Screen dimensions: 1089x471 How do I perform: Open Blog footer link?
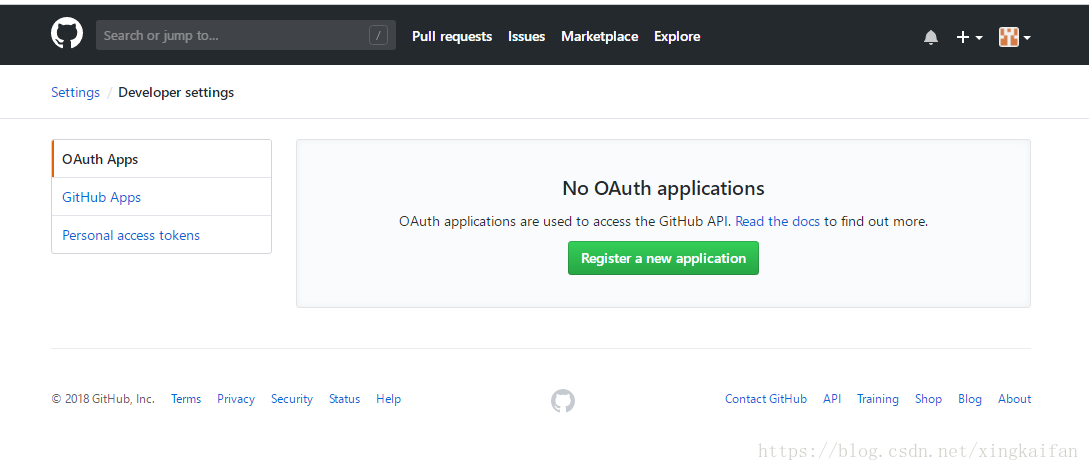coord(970,399)
